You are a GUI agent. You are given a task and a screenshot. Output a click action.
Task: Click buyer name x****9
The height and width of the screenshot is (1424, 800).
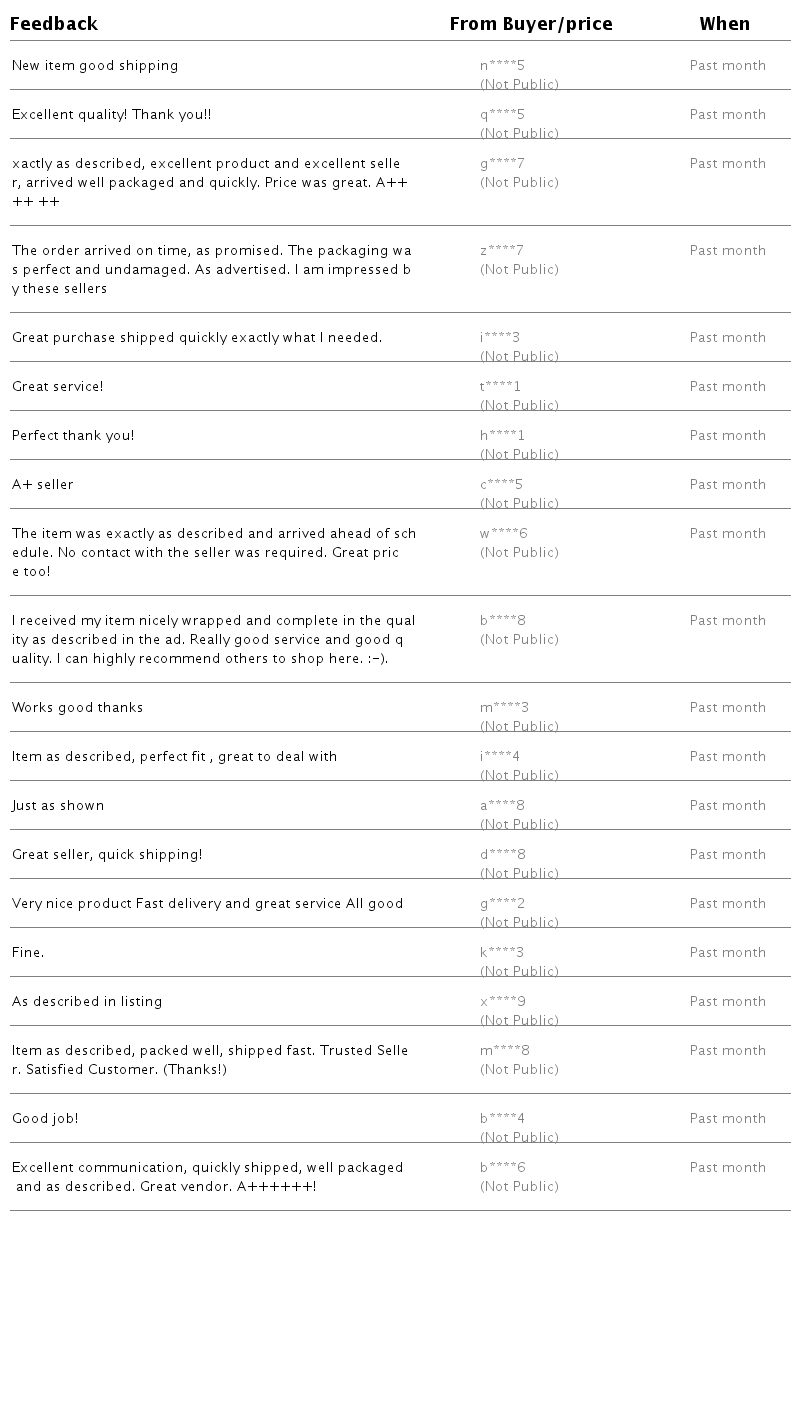click(x=503, y=1002)
